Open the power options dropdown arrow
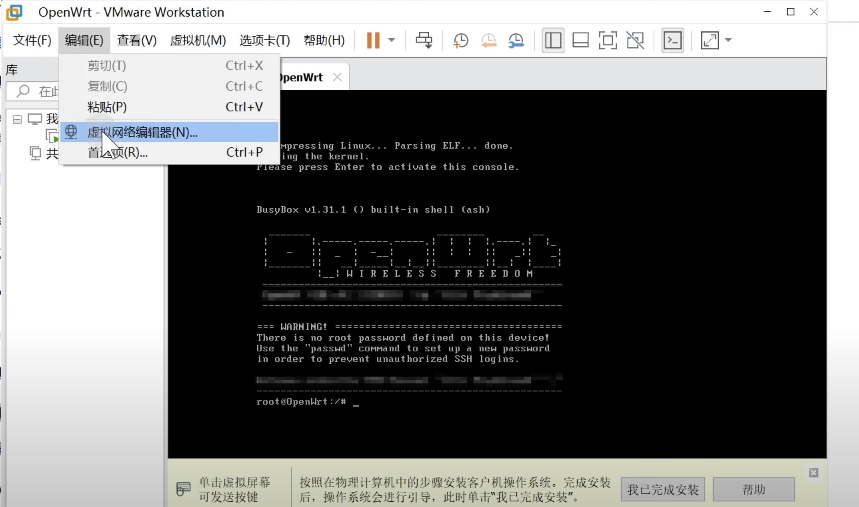The height and width of the screenshot is (507, 859). click(392, 40)
